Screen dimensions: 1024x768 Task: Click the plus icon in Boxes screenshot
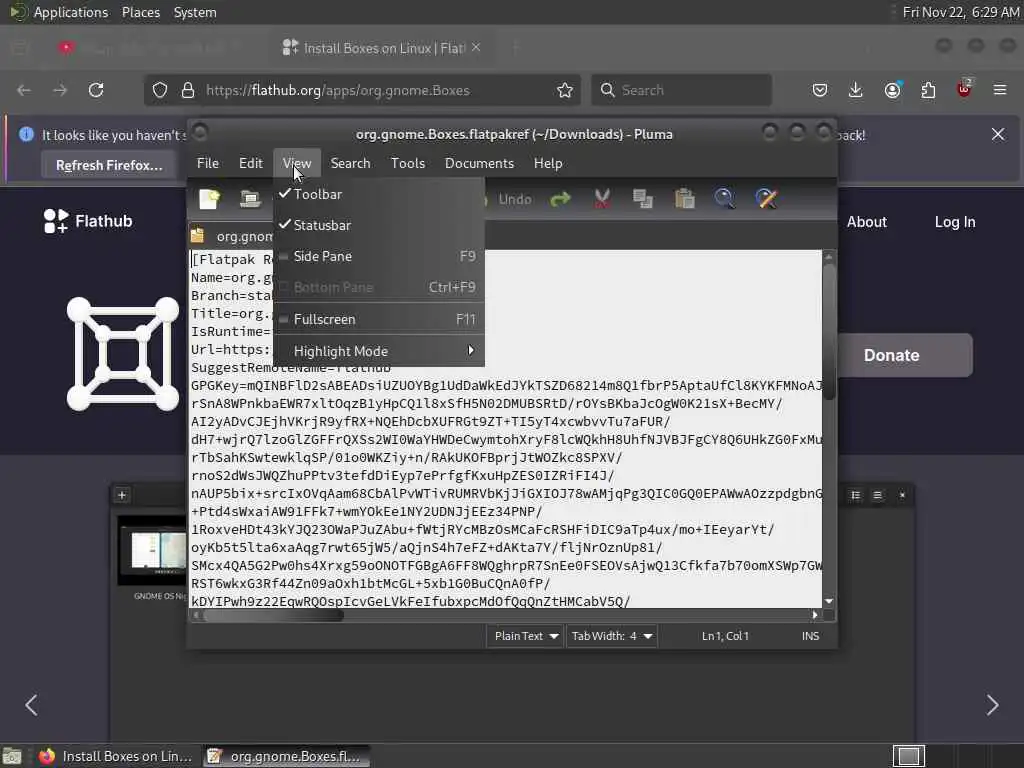122,495
